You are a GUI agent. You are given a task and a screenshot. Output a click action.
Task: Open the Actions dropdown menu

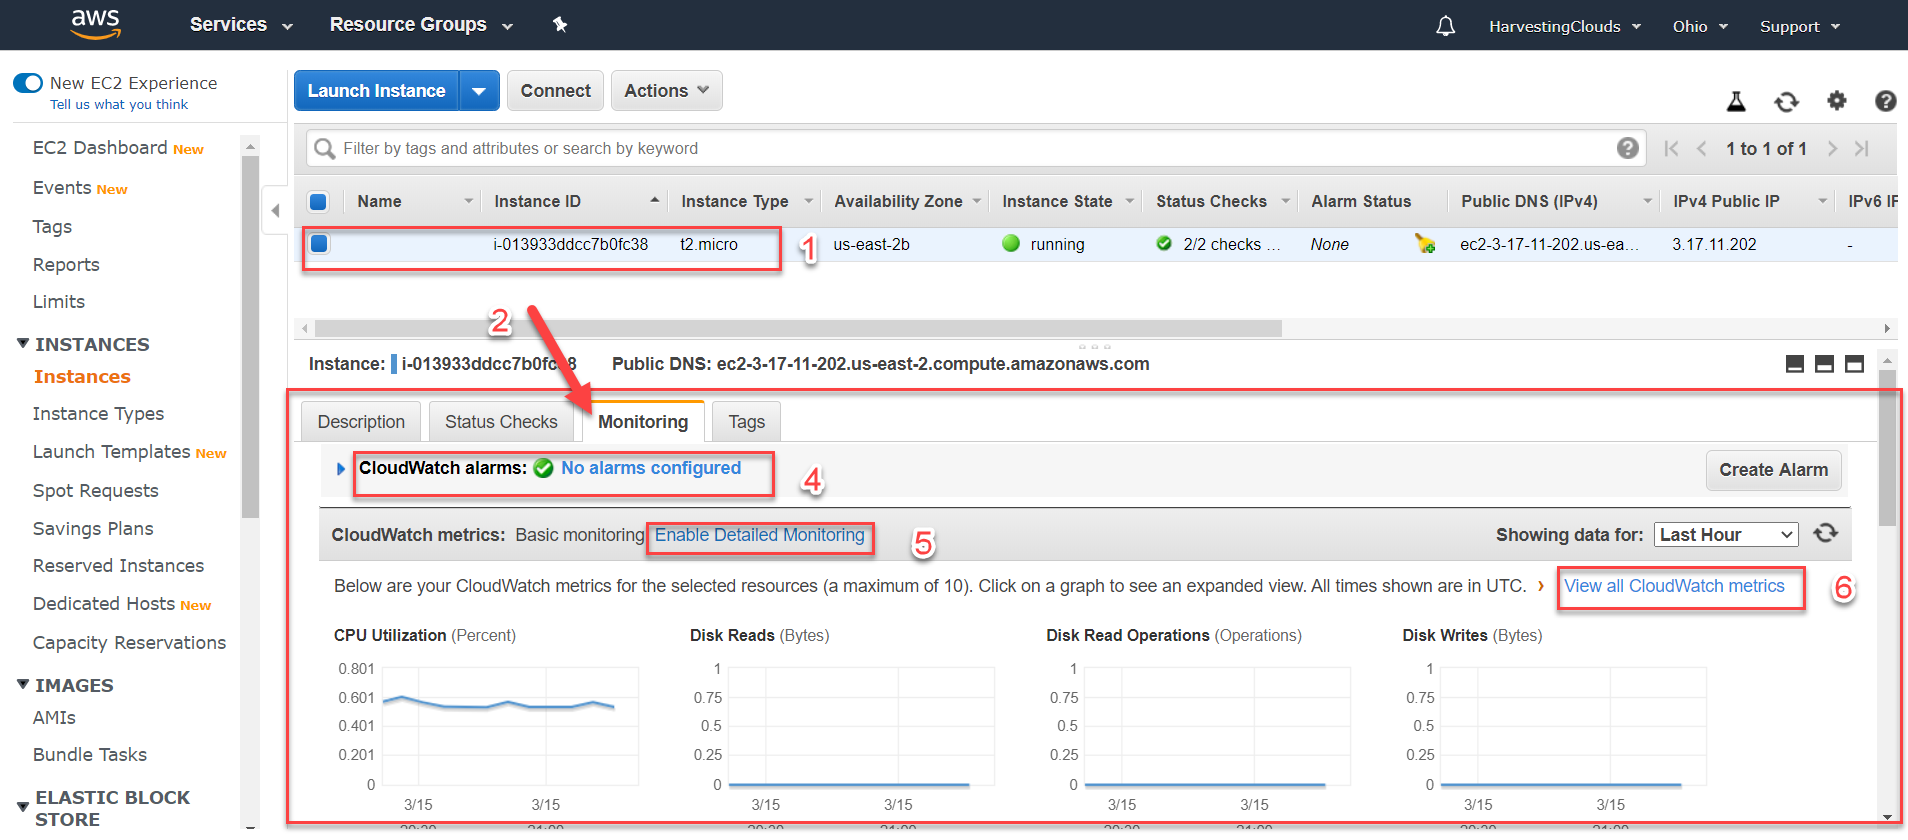(x=666, y=91)
